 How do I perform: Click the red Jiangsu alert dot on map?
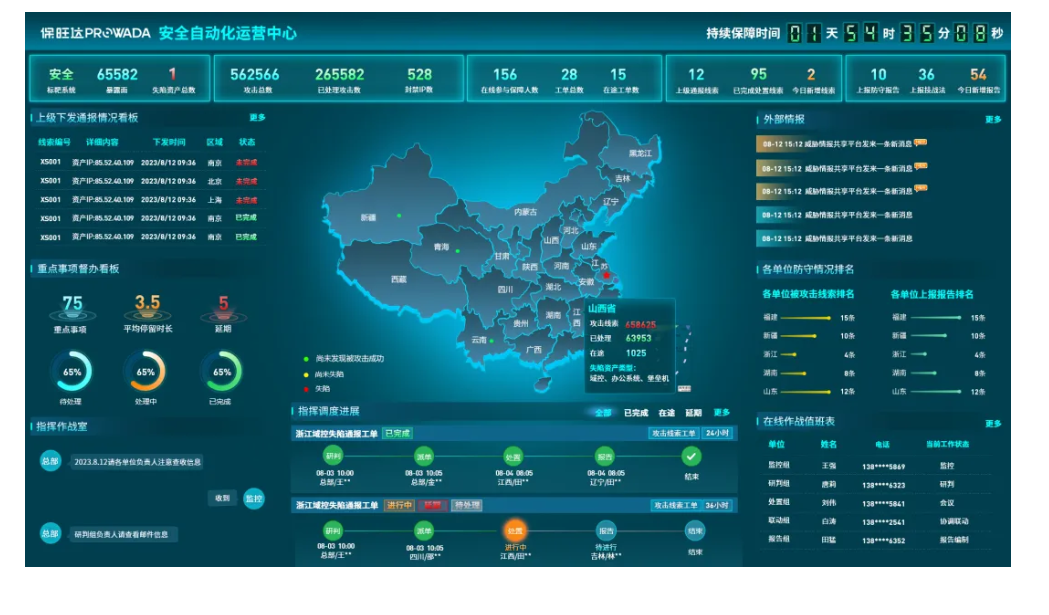click(606, 275)
